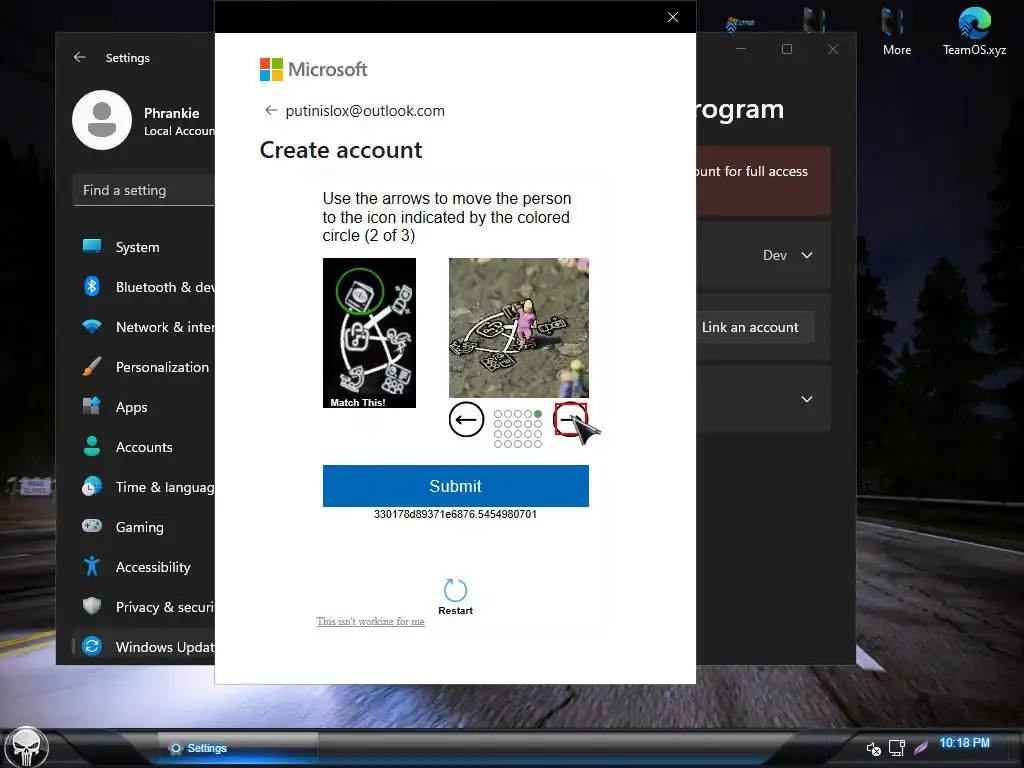Screen dimensions: 1024x768
Task: Close the Create account dialog
Action: [x=673, y=17]
